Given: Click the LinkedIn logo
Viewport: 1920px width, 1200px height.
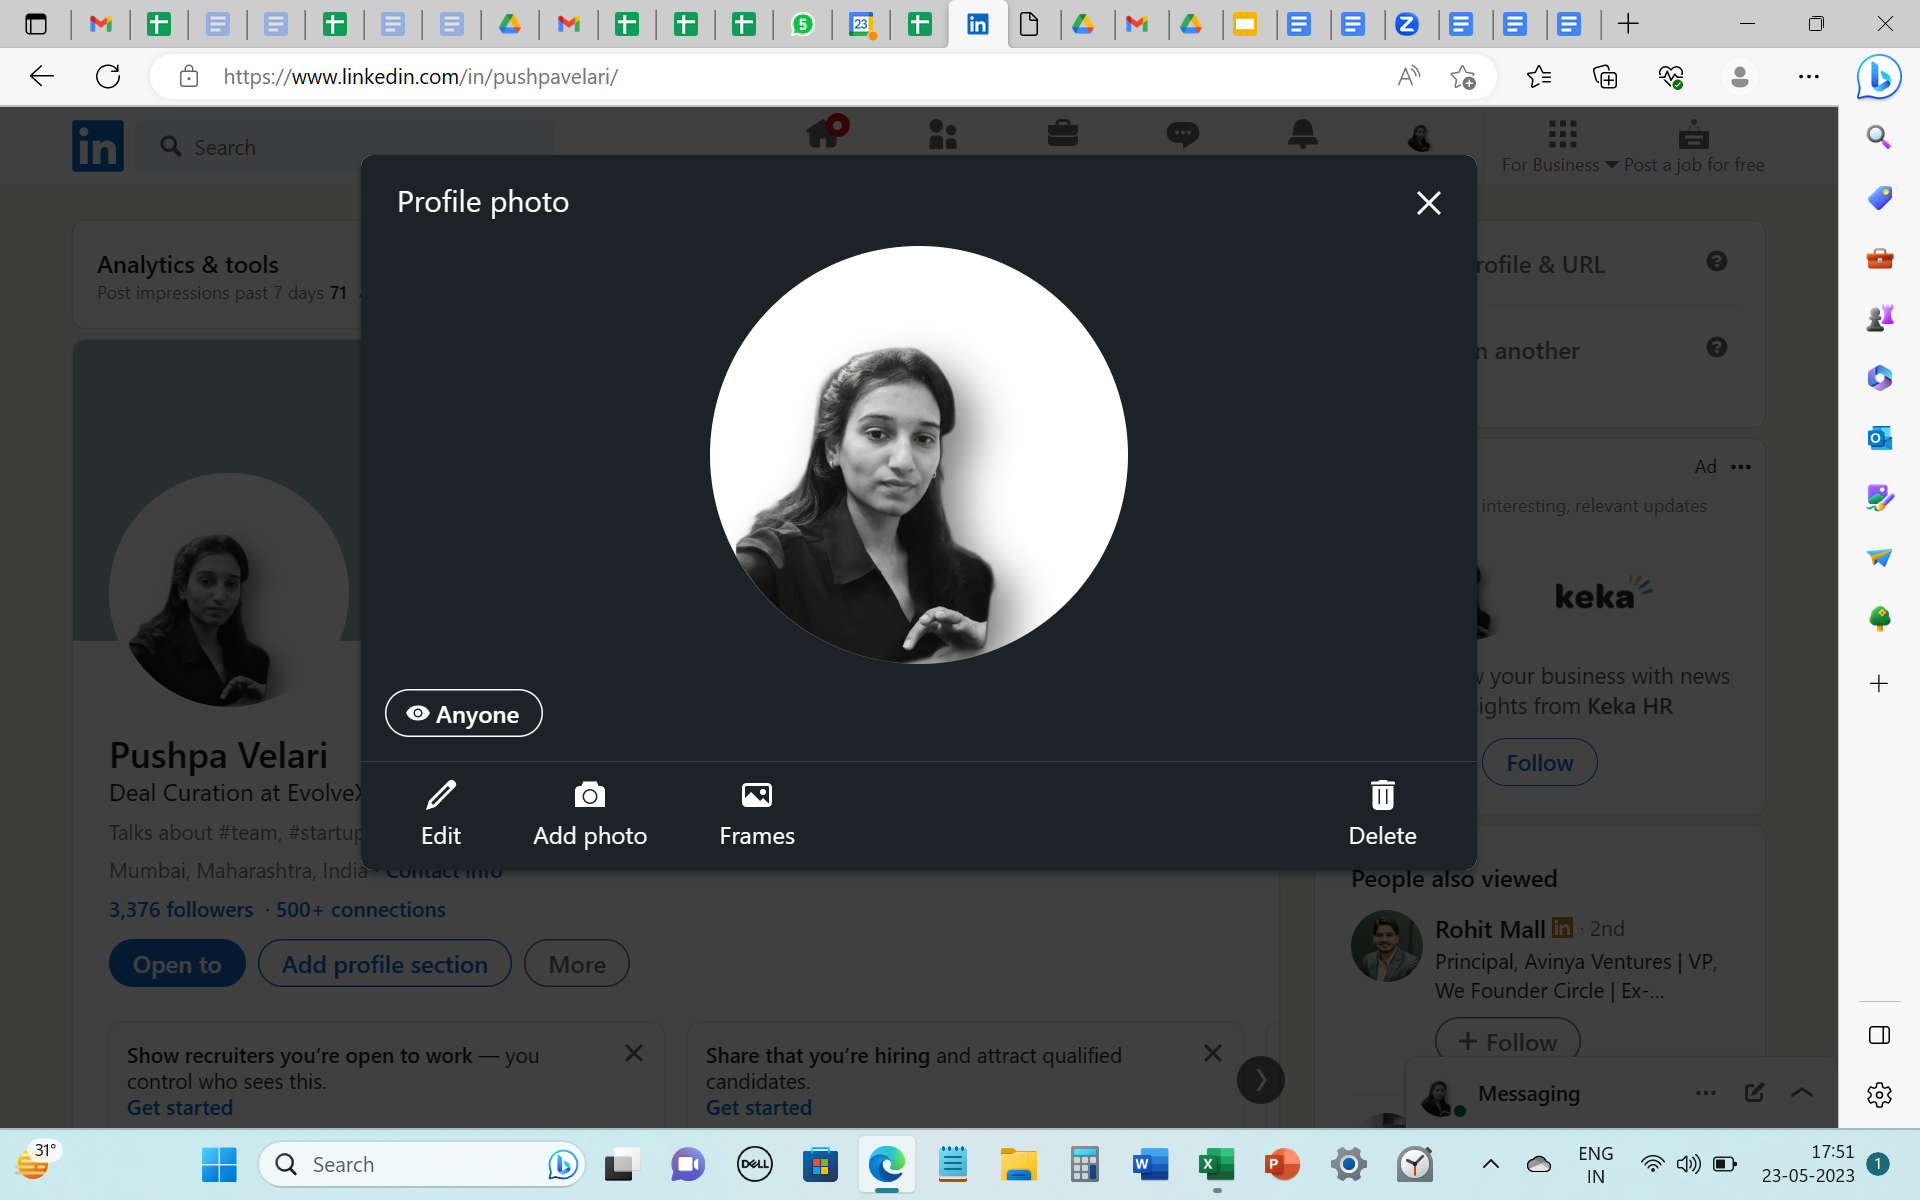Looking at the screenshot, I should point(98,147).
